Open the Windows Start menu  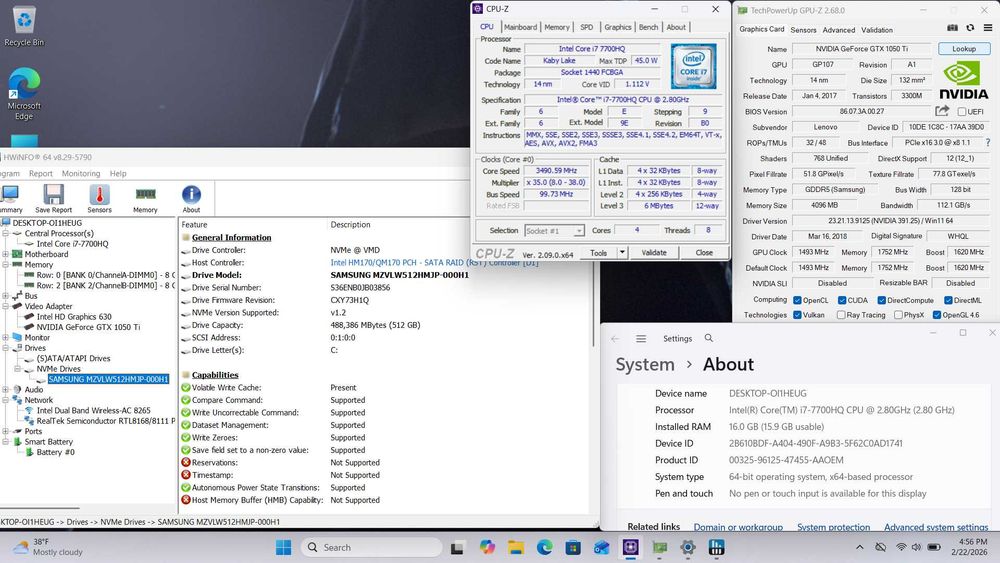pyautogui.click(x=284, y=547)
